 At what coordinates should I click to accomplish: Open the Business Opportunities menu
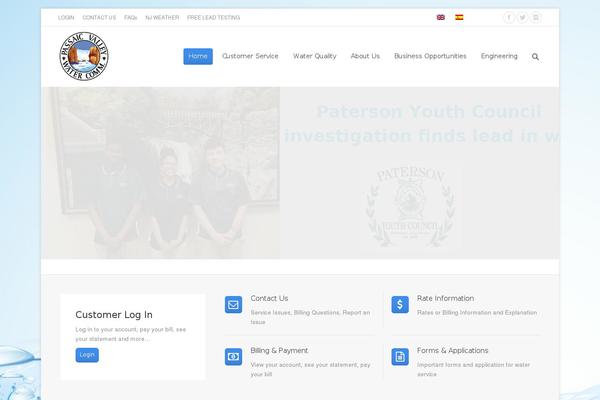[x=430, y=56]
